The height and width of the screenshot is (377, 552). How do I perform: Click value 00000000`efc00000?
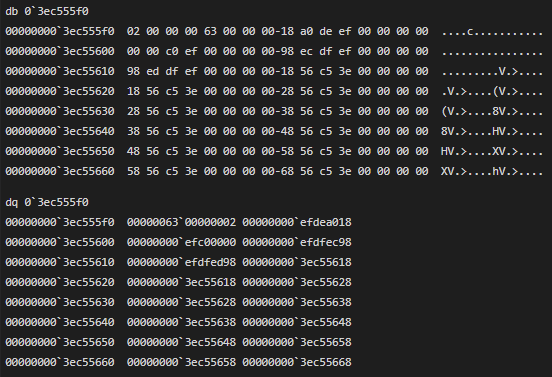[x=181, y=243]
